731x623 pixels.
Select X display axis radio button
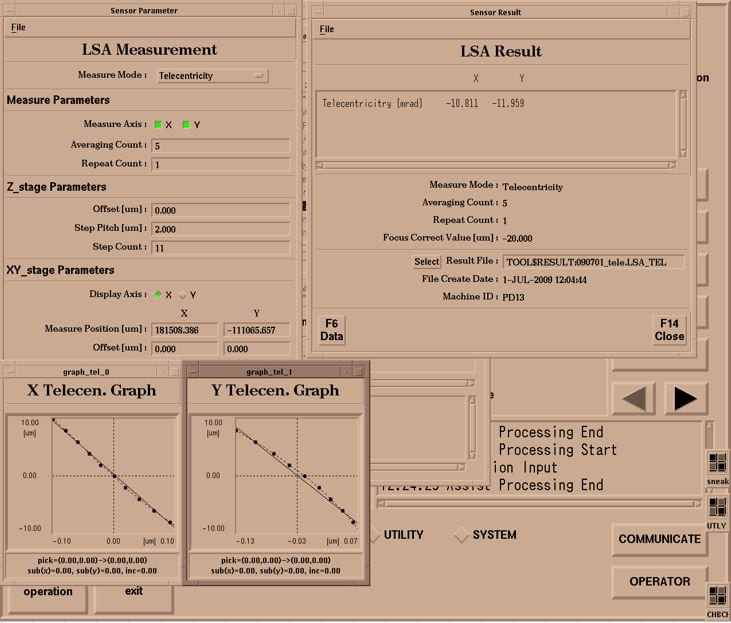click(x=158, y=294)
